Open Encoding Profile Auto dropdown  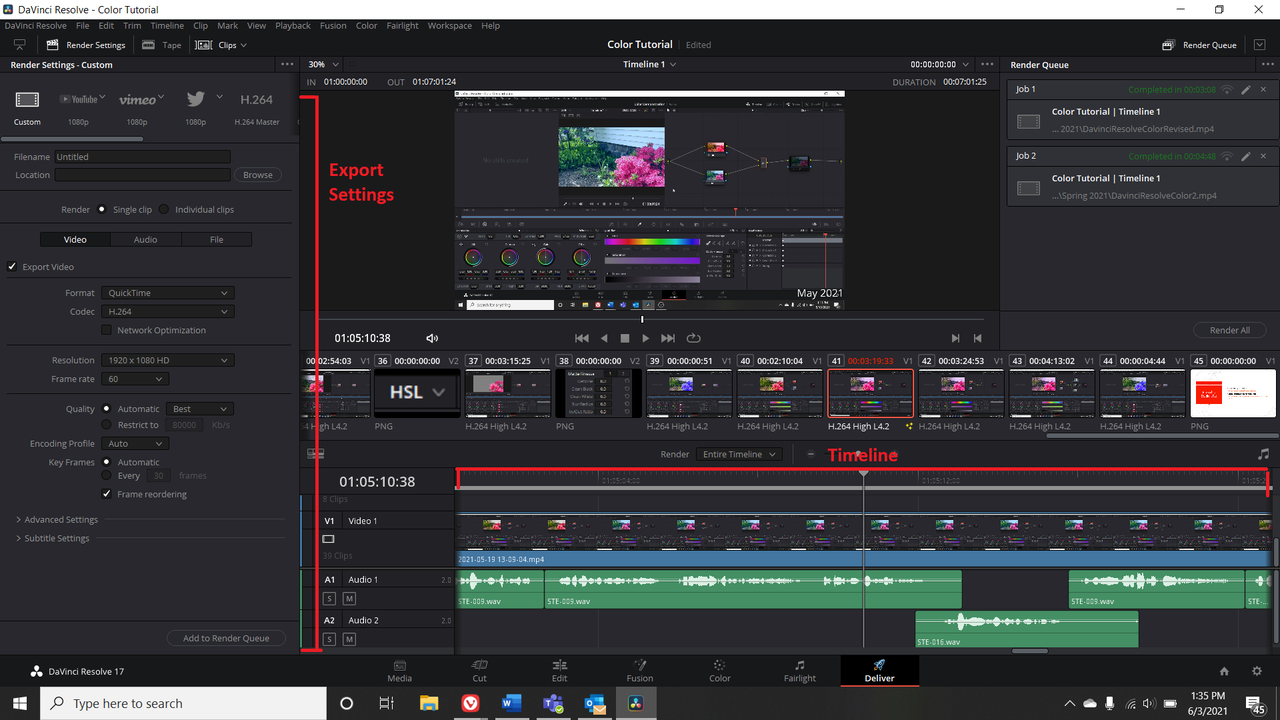pyautogui.click(x=134, y=444)
